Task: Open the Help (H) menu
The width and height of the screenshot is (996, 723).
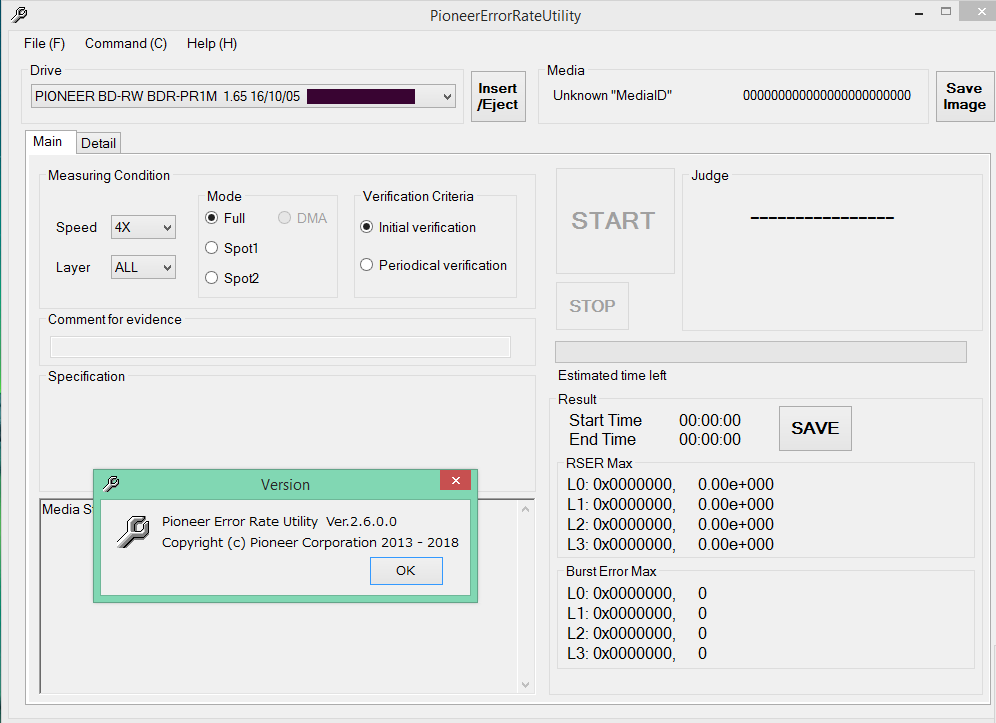Action: pyautogui.click(x=212, y=43)
